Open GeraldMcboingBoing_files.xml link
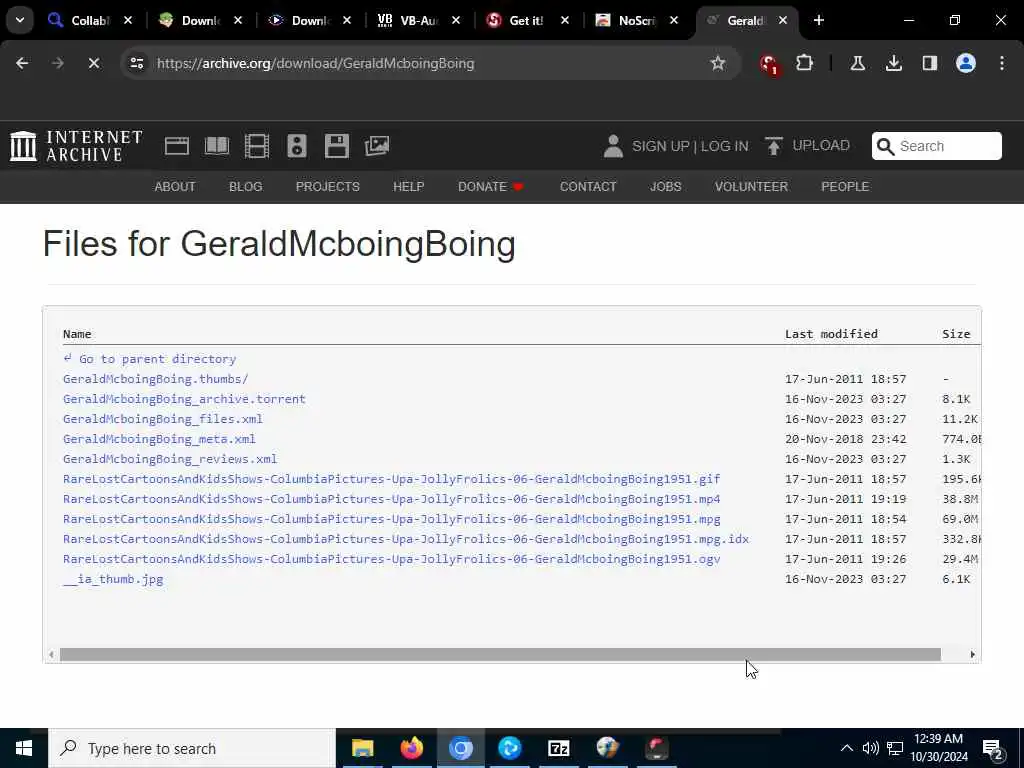1024x768 pixels. (x=163, y=419)
